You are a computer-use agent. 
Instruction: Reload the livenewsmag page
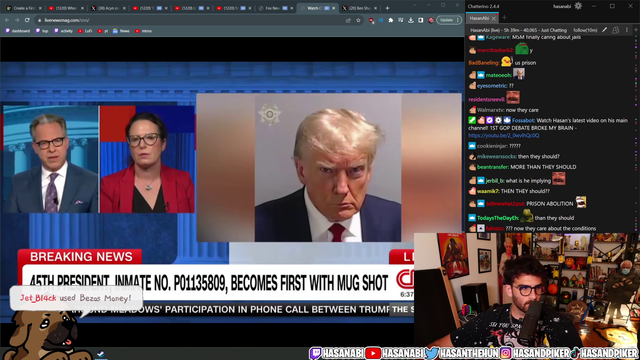pyautogui.click(x=27, y=20)
